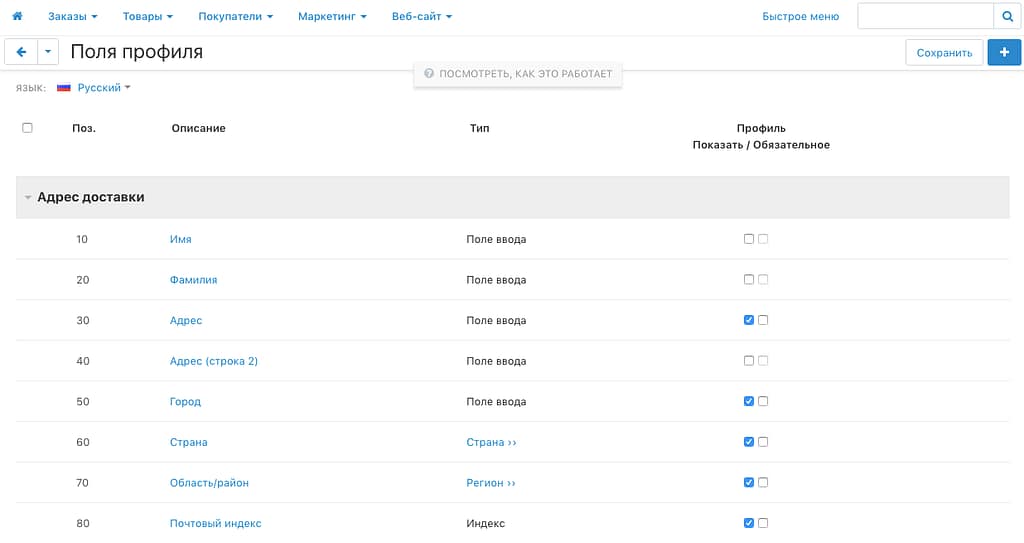Viewport: 1024px width, 543px height.
Task: Open the Почтовый индекс field link
Action: point(215,523)
